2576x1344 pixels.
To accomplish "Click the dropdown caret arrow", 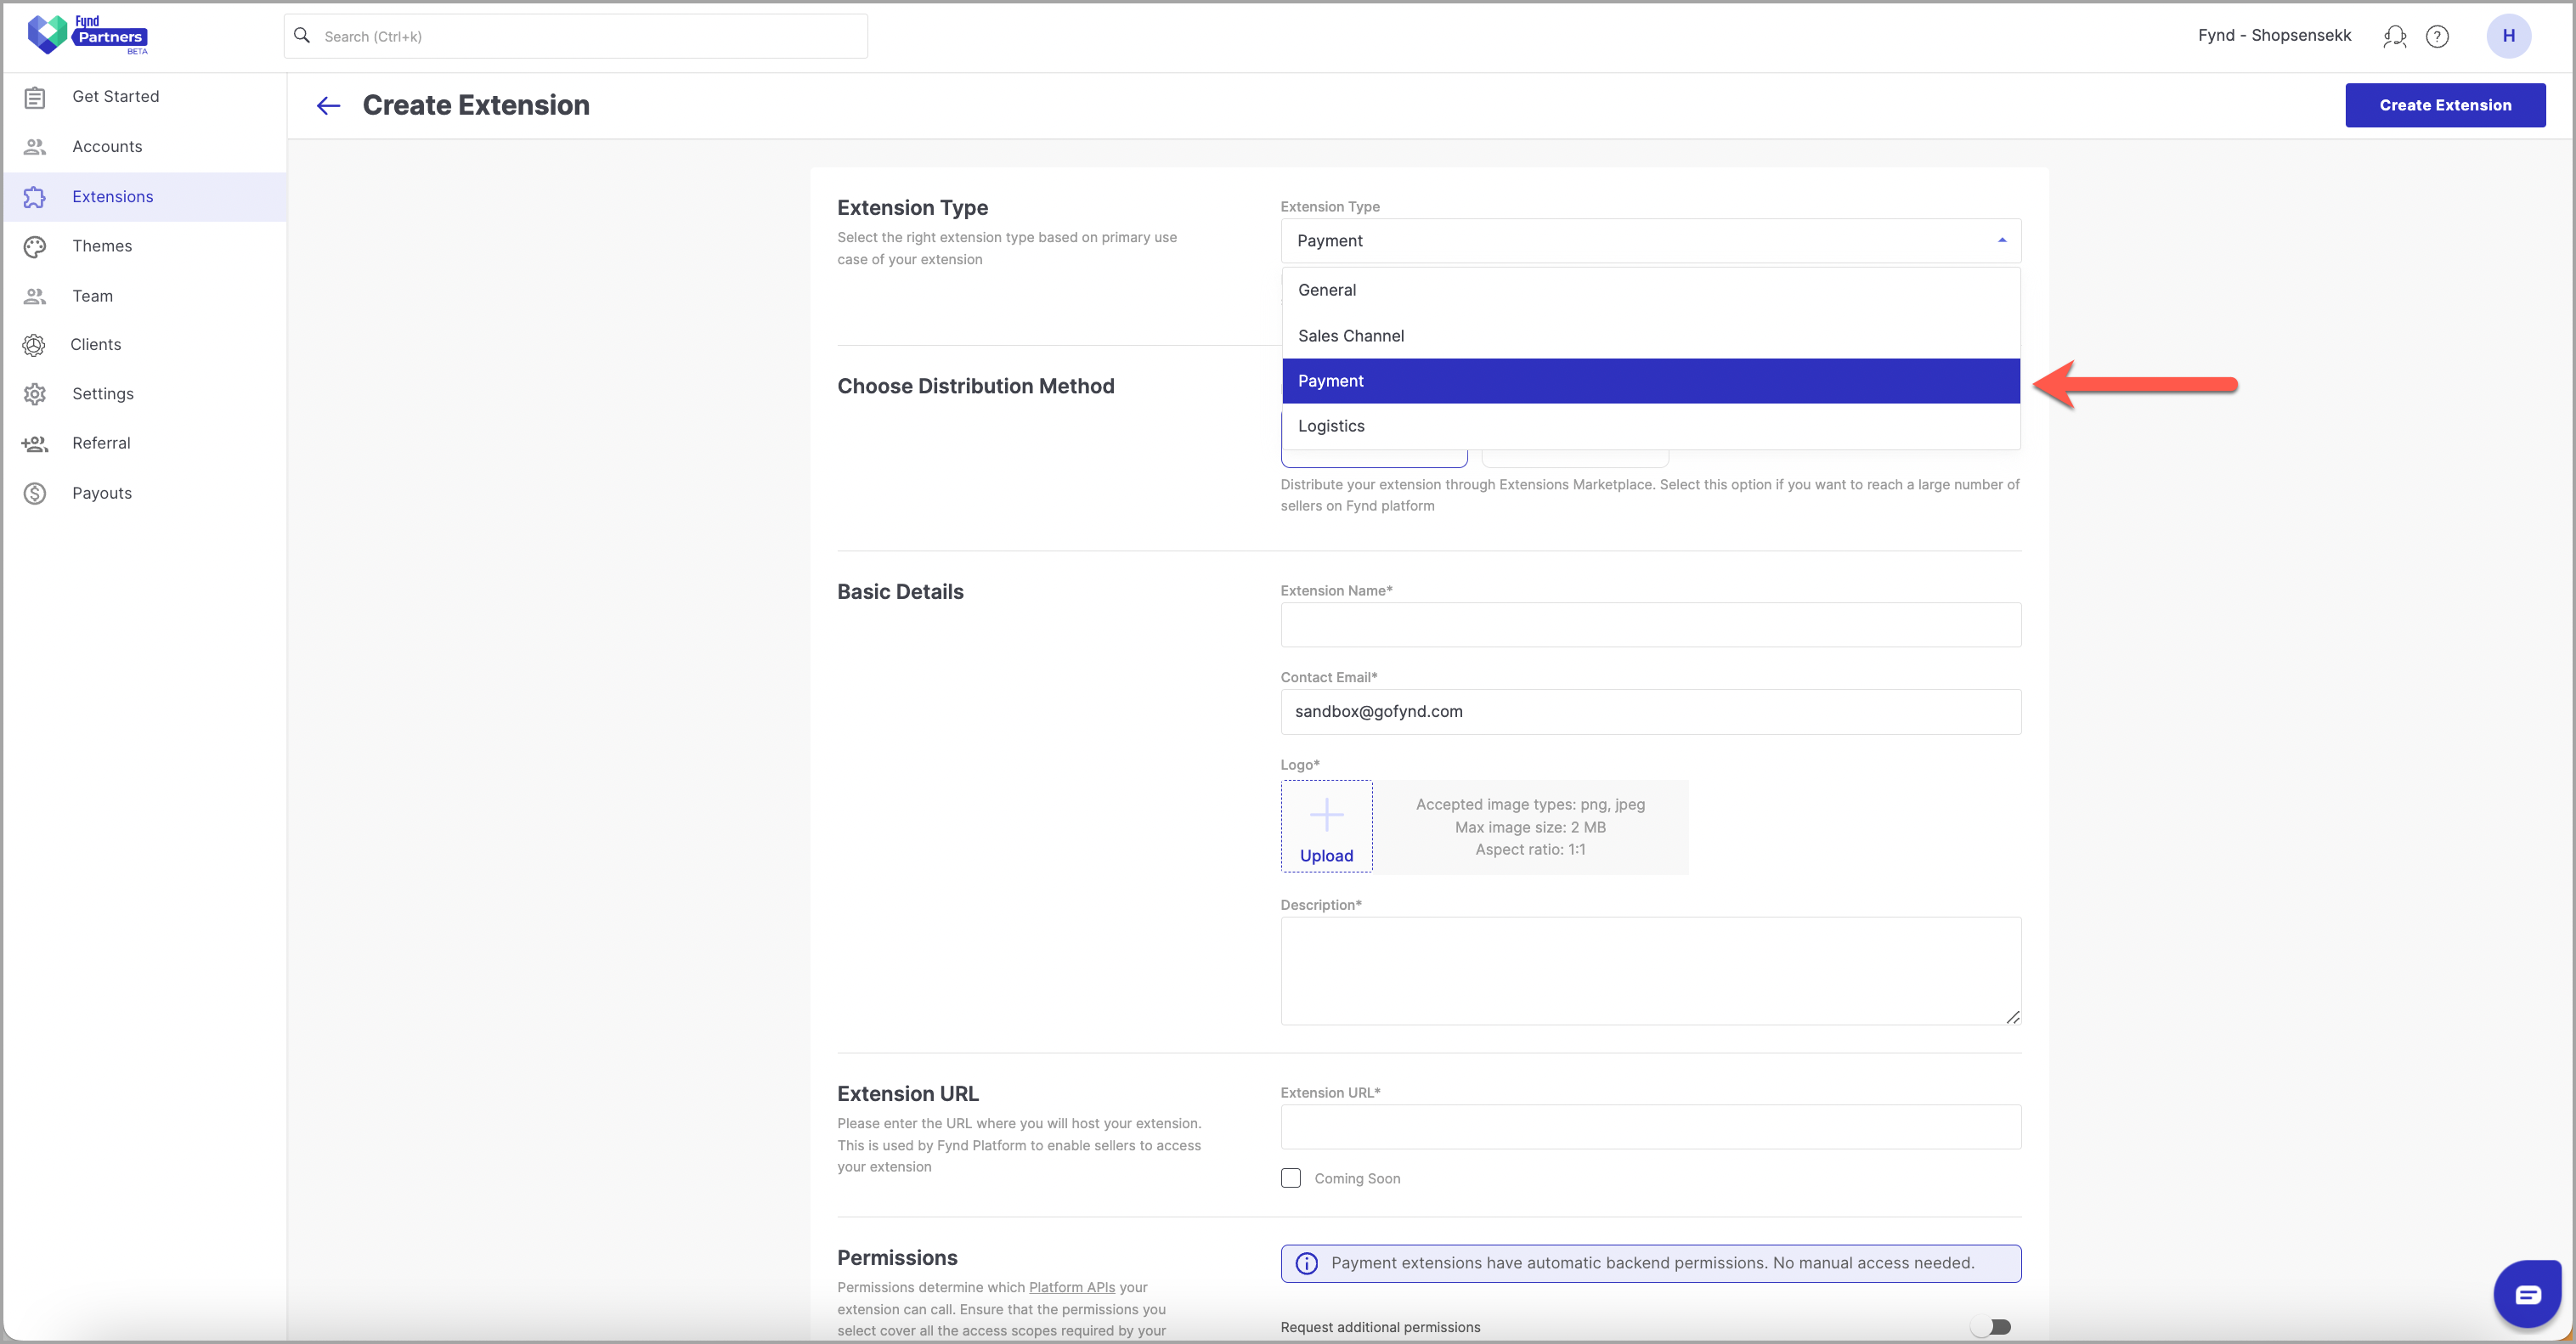I will tap(2002, 240).
